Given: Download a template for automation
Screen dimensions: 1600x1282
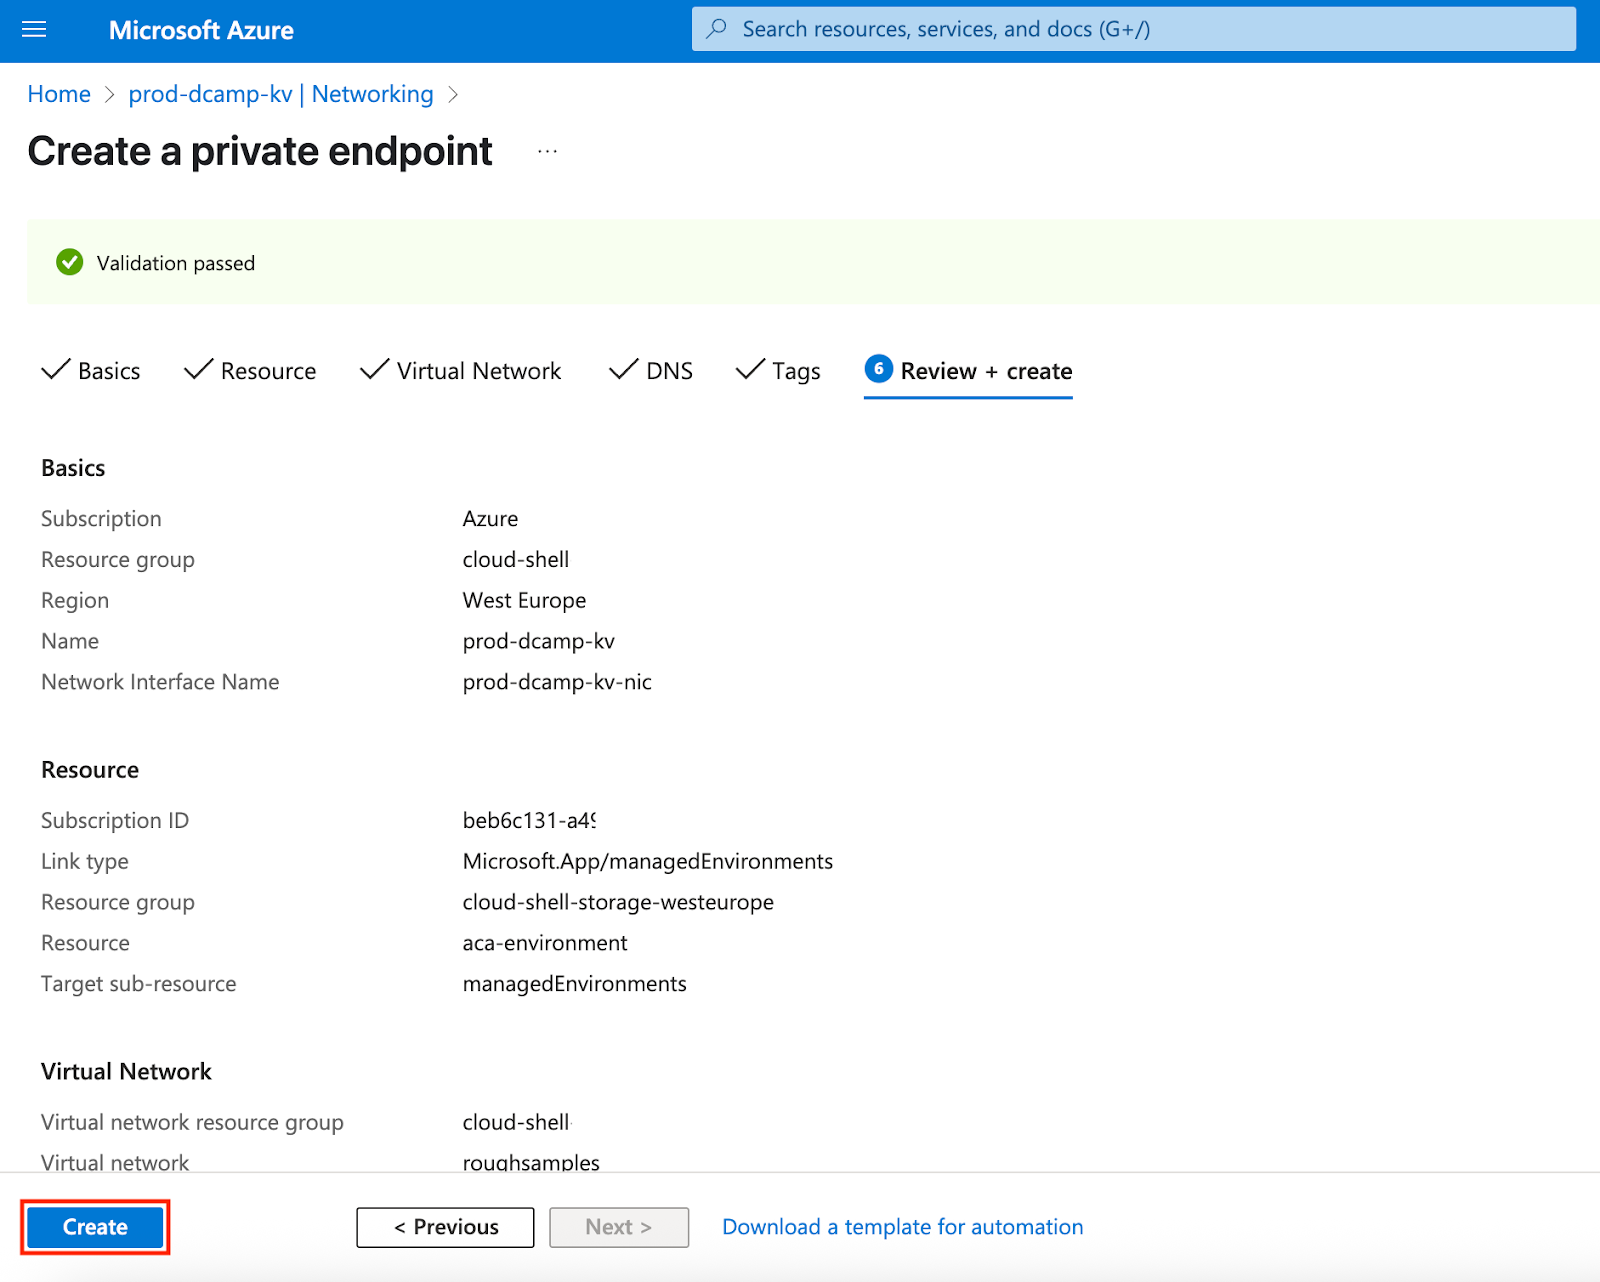Looking at the screenshot, I should [903, 1227].
